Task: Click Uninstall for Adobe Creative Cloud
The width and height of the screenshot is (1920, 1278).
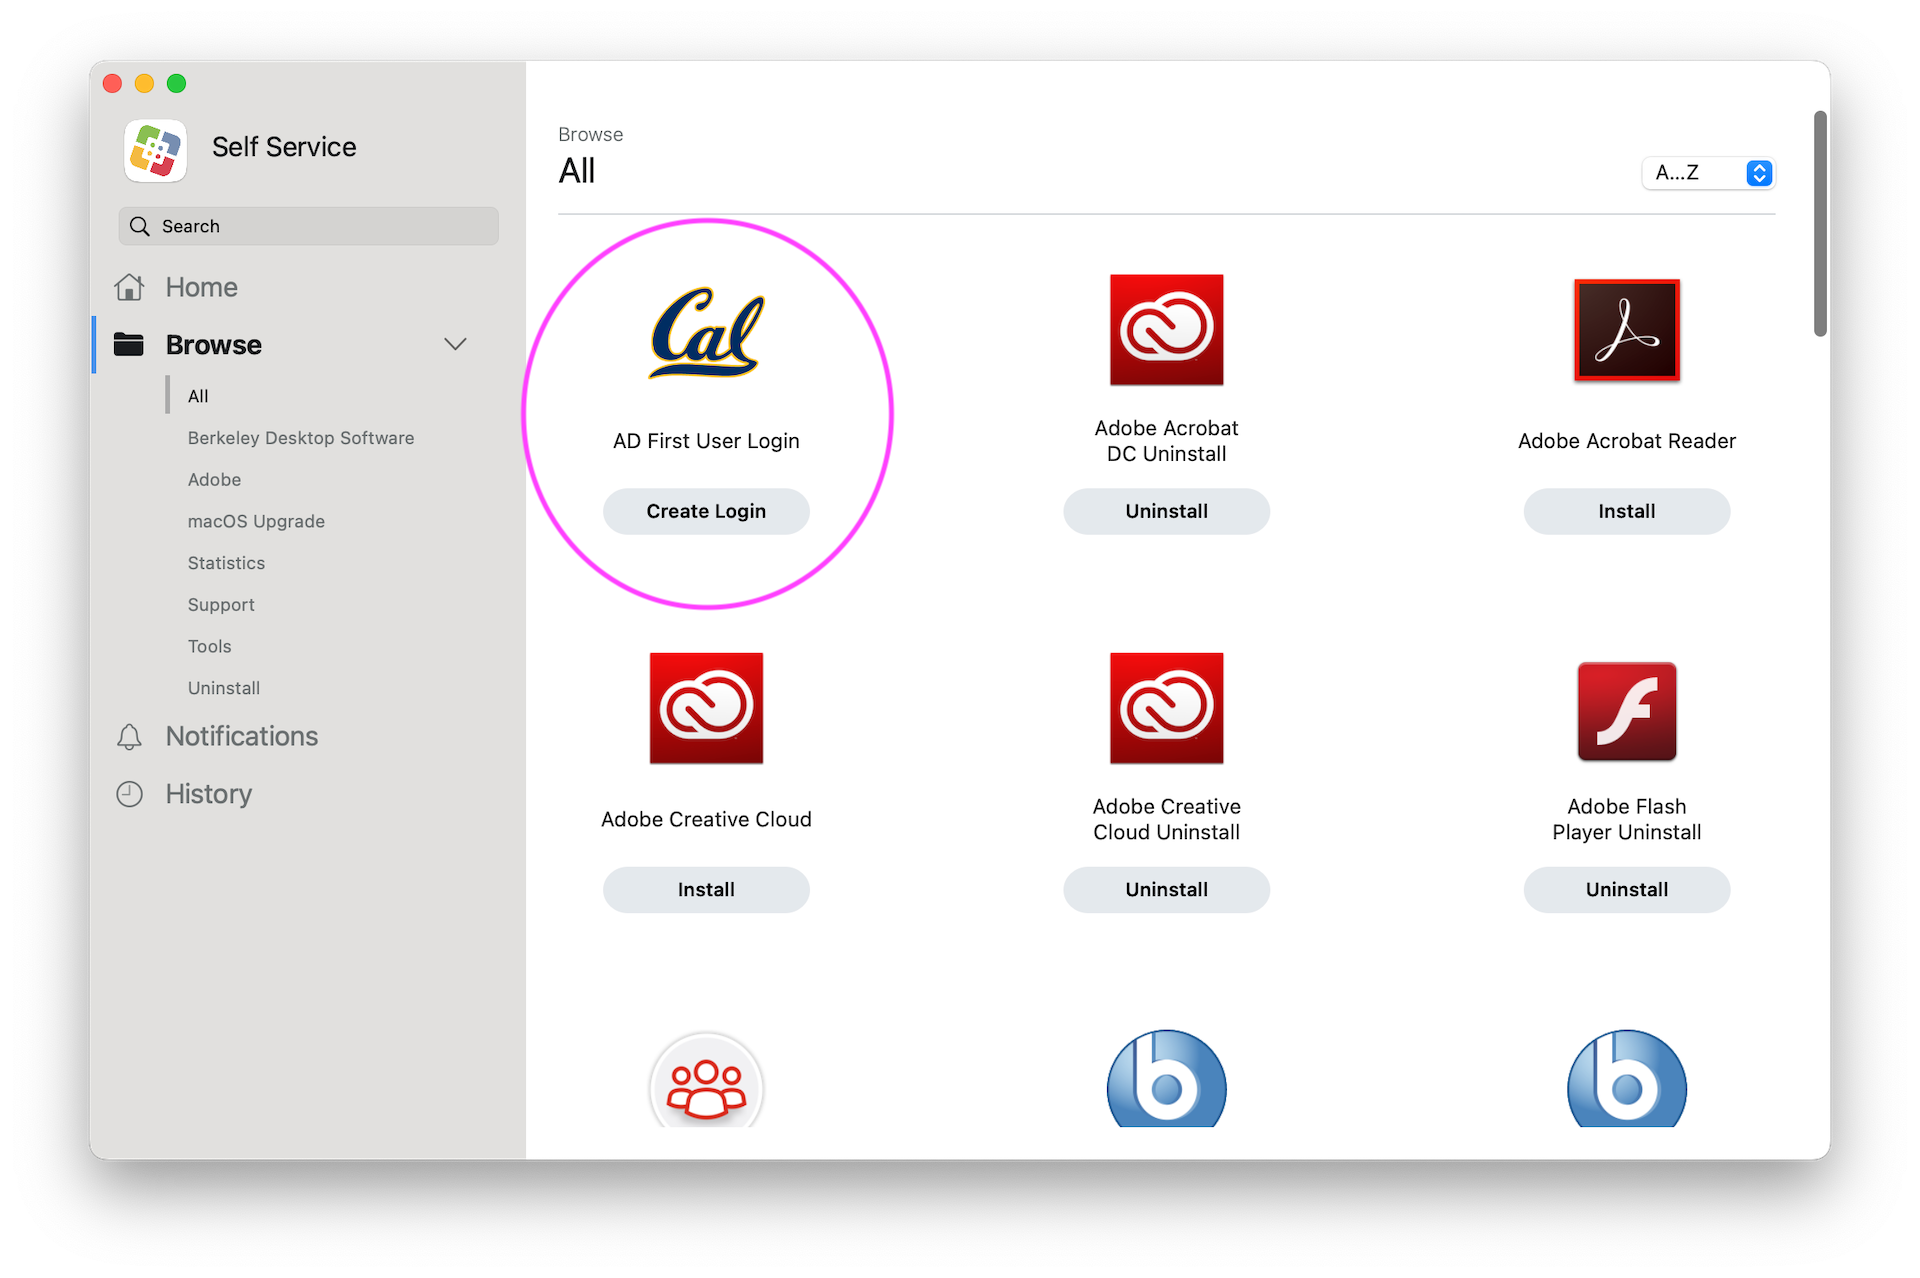Action: point(1166,890)
